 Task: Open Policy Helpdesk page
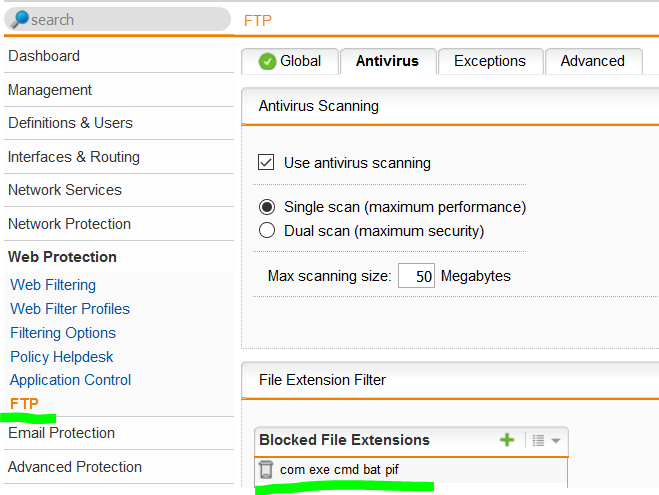tap(62, 357)
